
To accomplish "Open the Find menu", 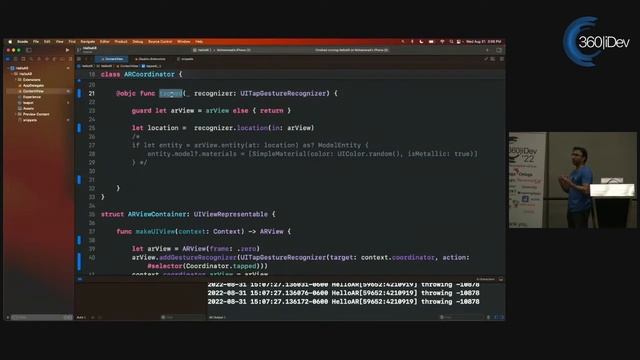I will point(72,42).
